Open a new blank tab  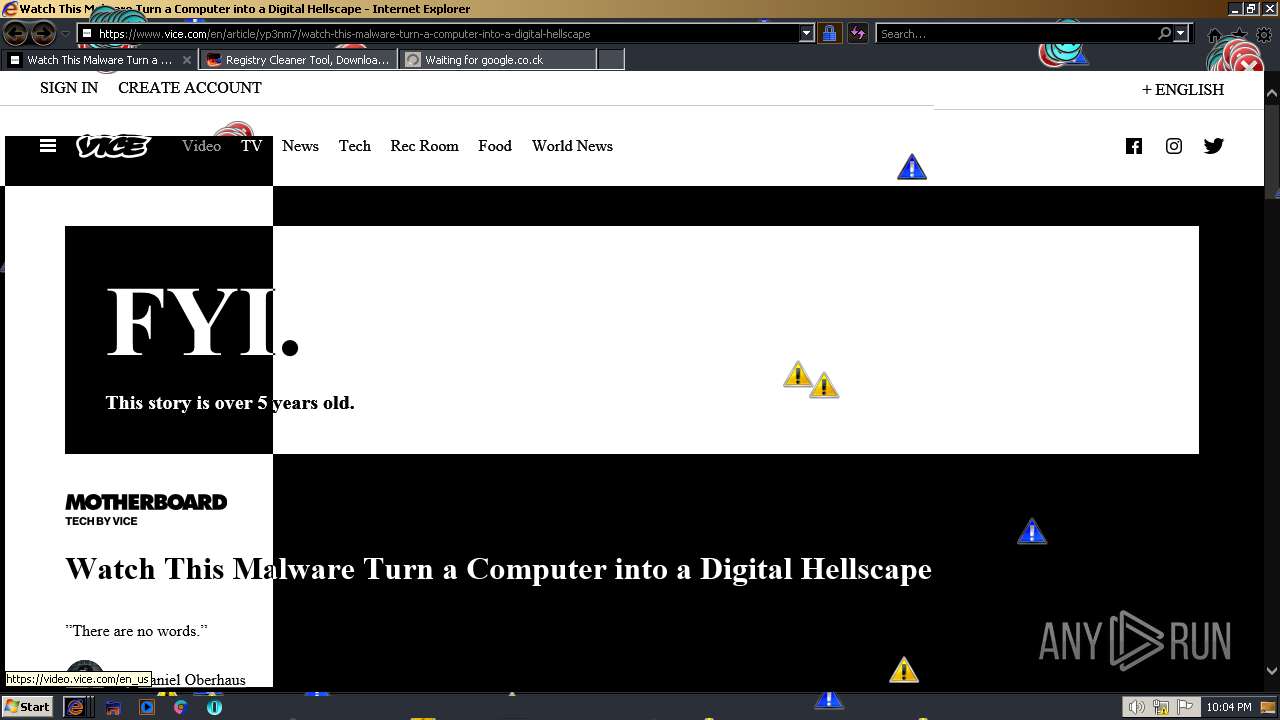pos(611,60)
